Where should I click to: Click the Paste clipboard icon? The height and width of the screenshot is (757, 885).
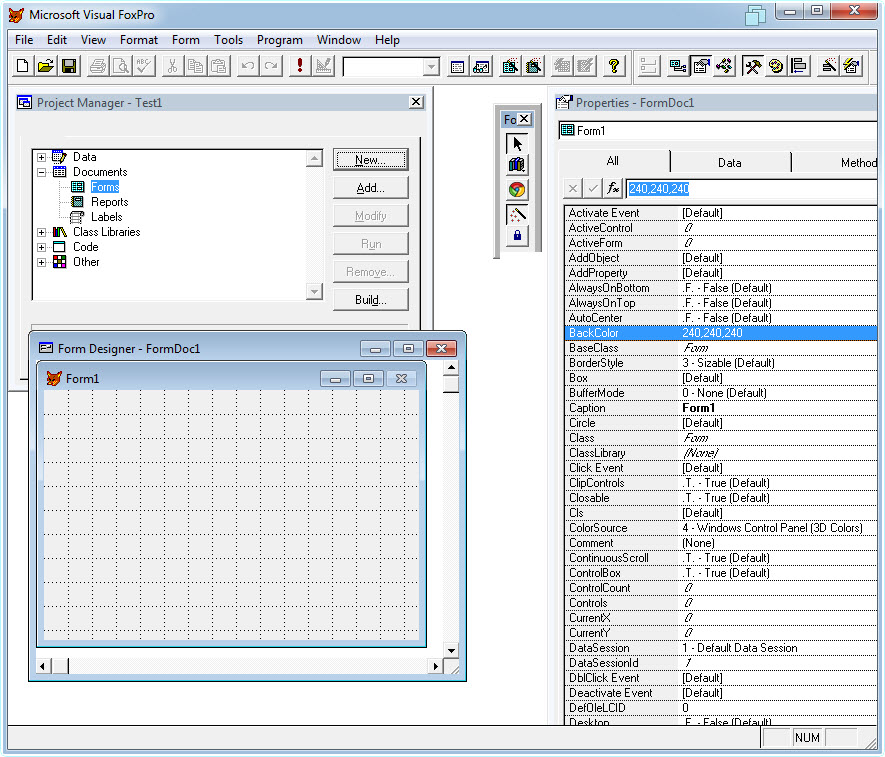pos(218,67)
